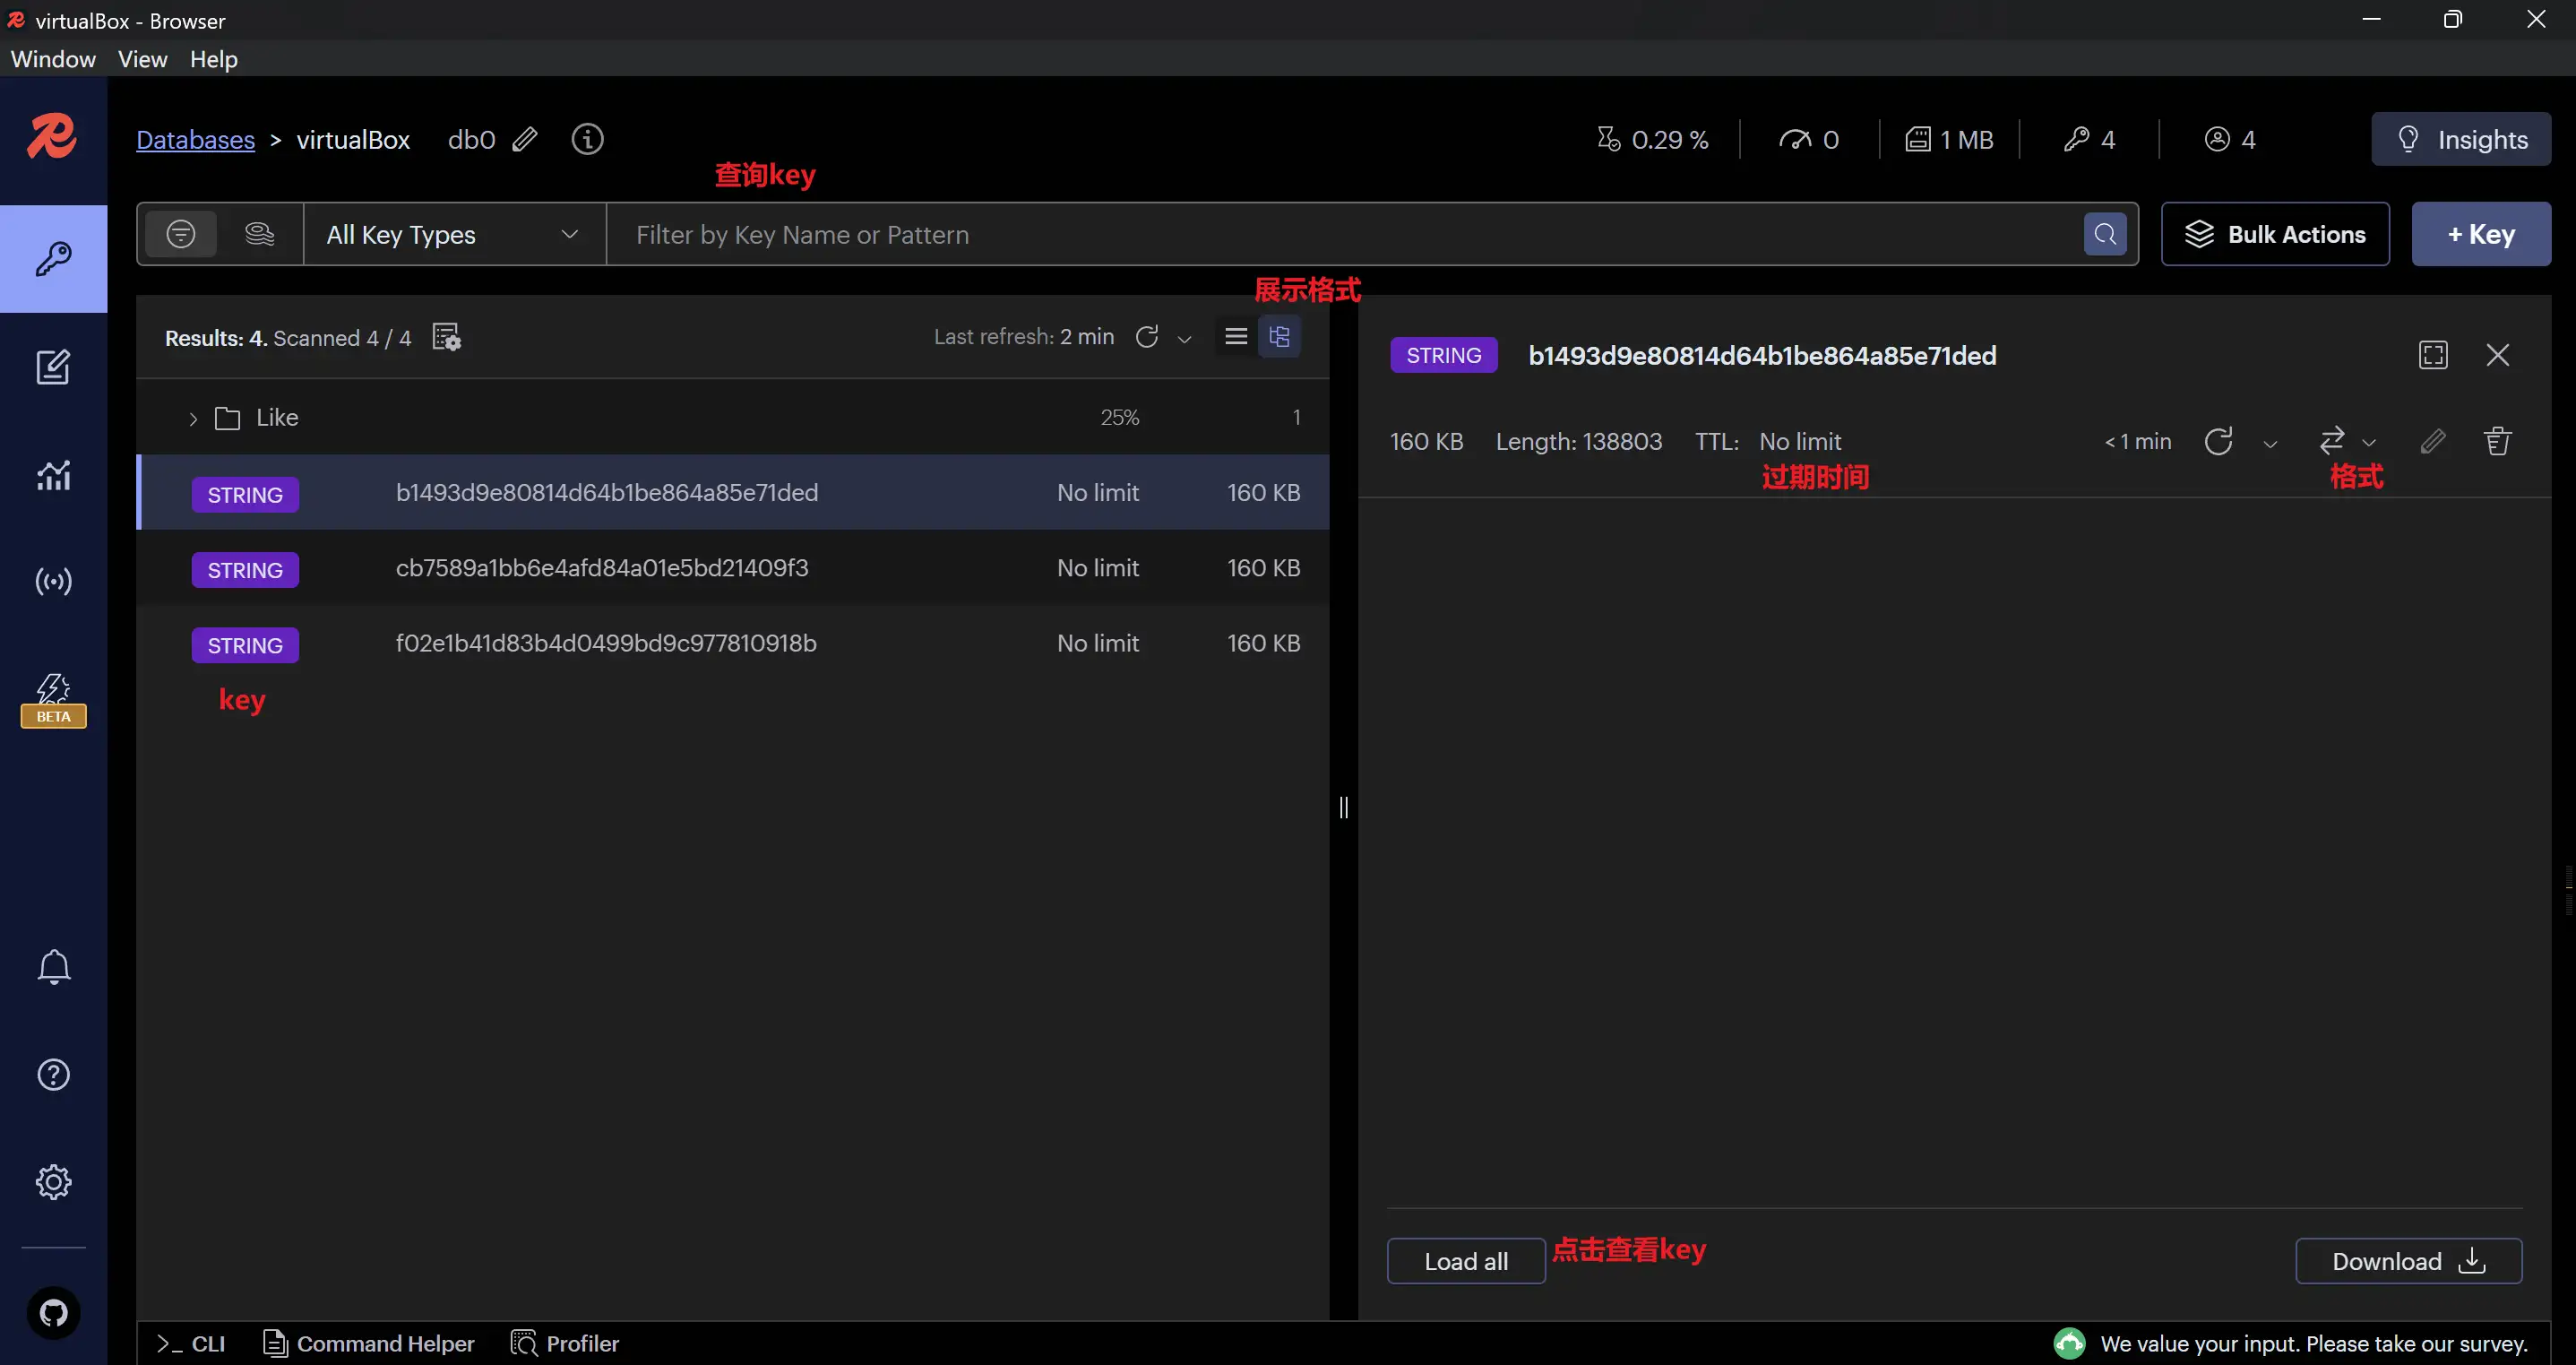Click the search magnifier button in filter
The image size is (2576, 1365).
(x=2105, y=234)
